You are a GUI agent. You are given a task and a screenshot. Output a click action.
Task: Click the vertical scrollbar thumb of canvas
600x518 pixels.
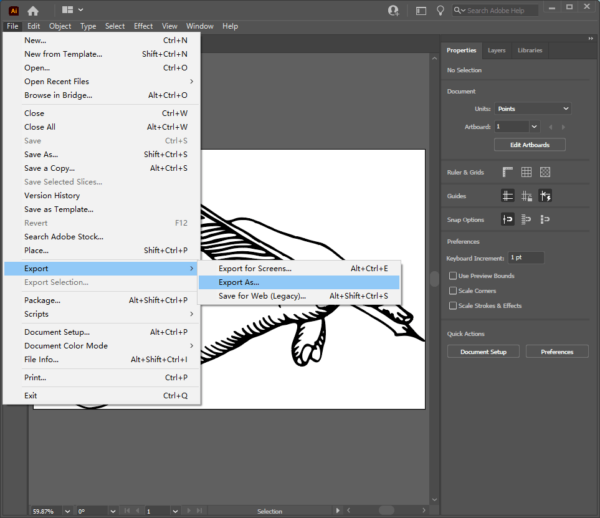click(434, 279)
